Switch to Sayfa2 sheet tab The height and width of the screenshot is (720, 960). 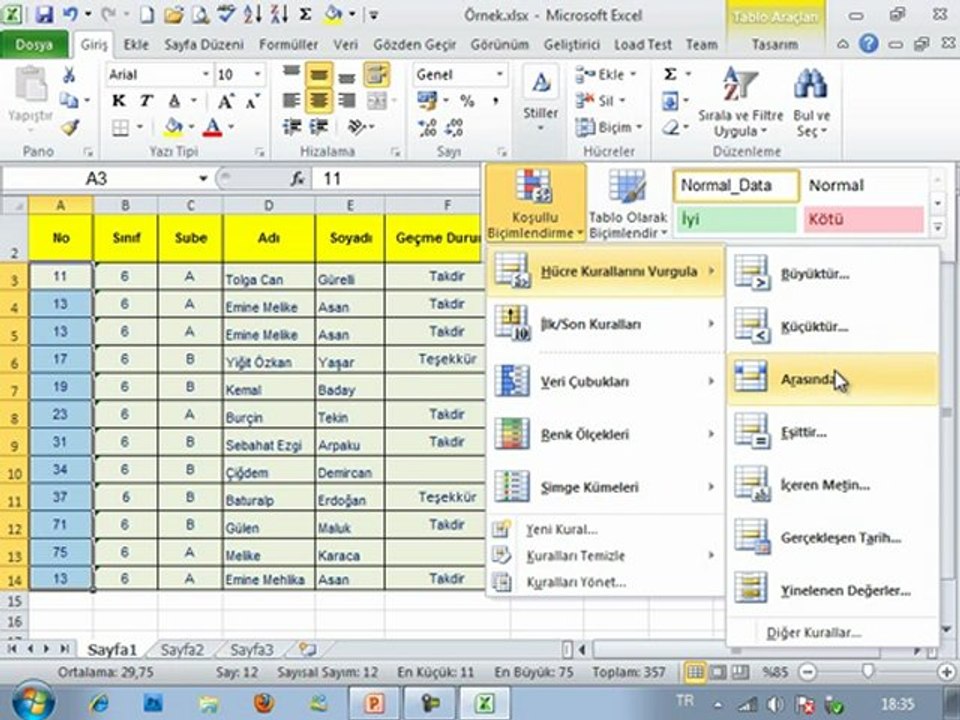pyautogui.click(x=182, y=650)
